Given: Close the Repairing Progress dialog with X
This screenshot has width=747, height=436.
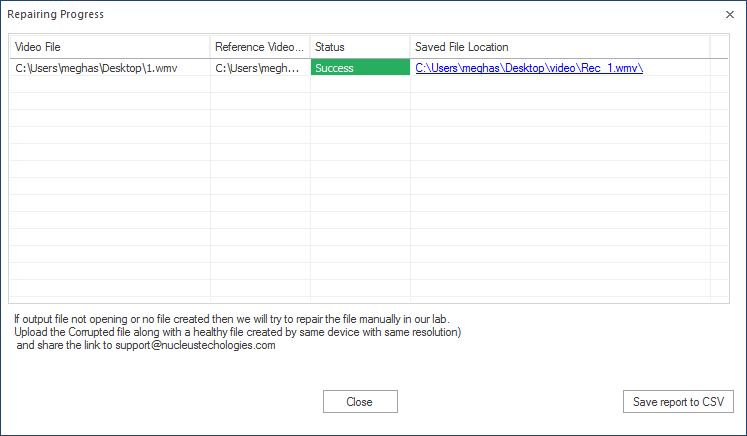Looking at the screenshot, I should tap(729, 15).
